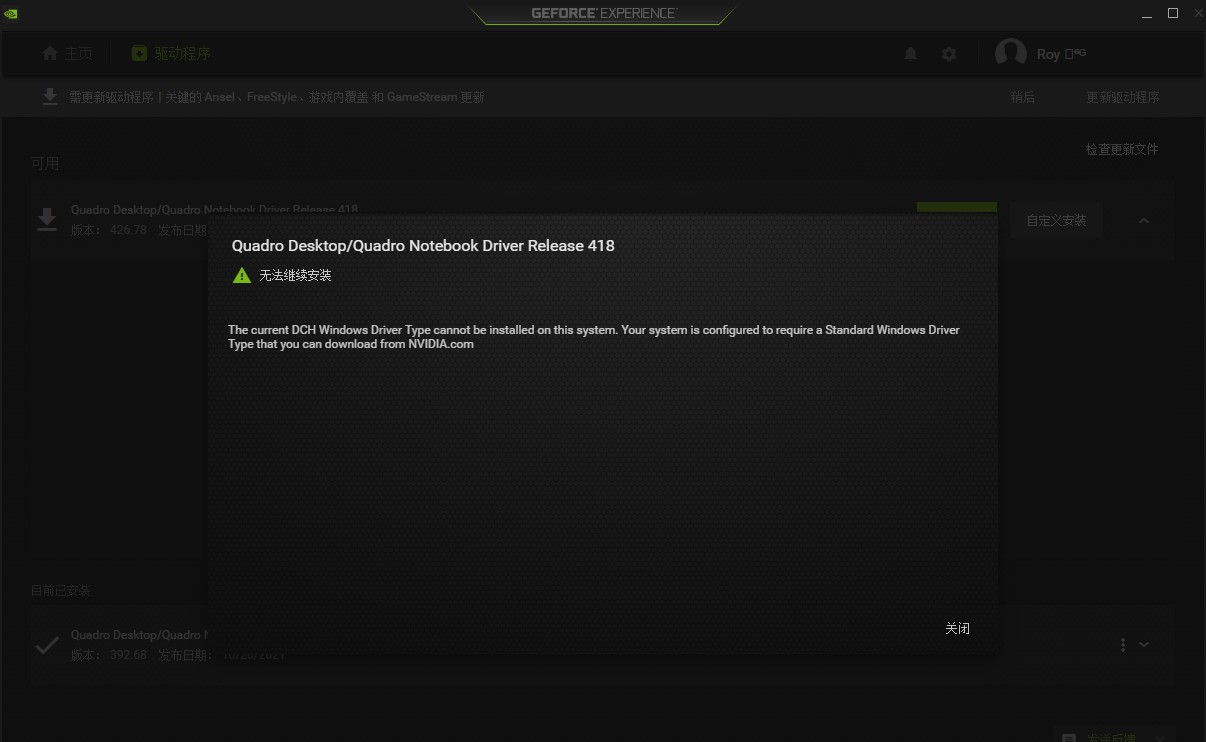The width and height of the screenshot is (1206, 742).
Task: Click the user profile avatar
Action: pyautogui.click(x=1010, y=54)
